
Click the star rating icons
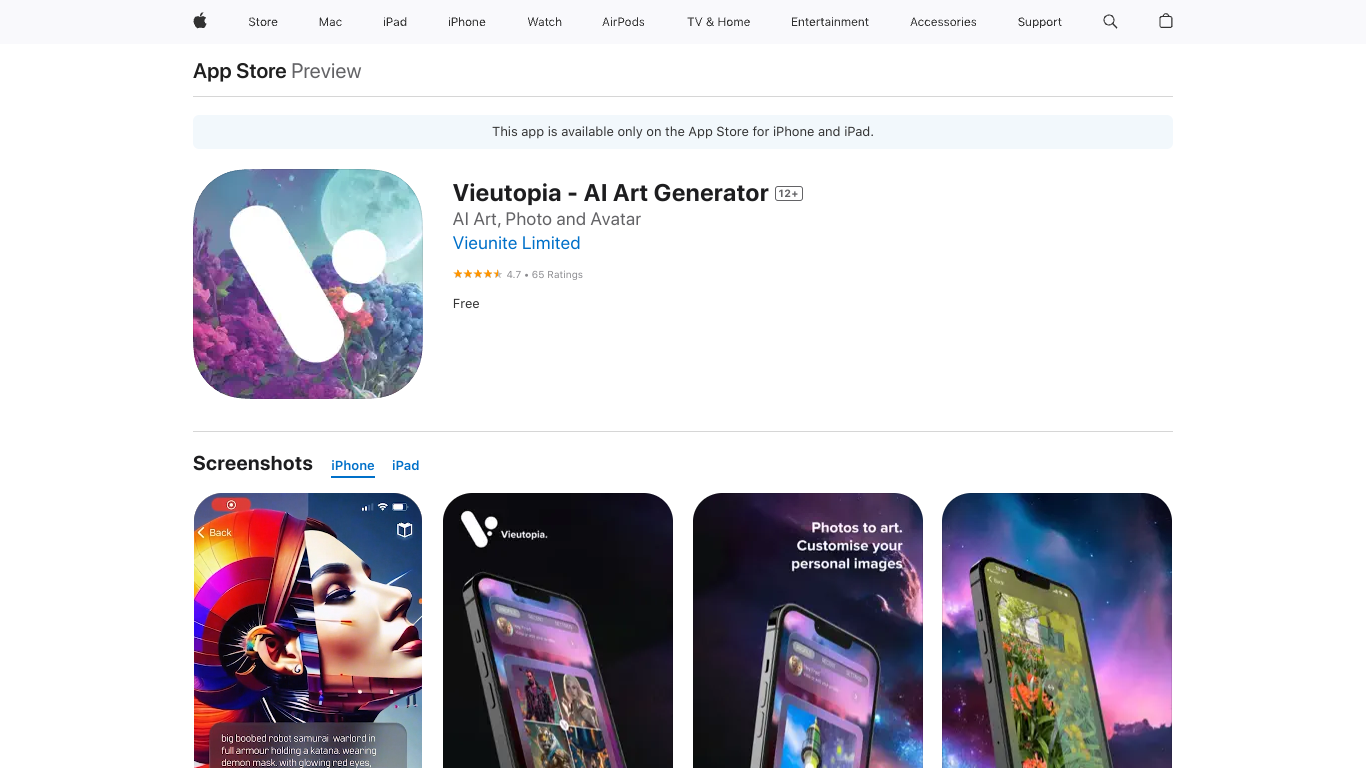(x=478, y=274)
